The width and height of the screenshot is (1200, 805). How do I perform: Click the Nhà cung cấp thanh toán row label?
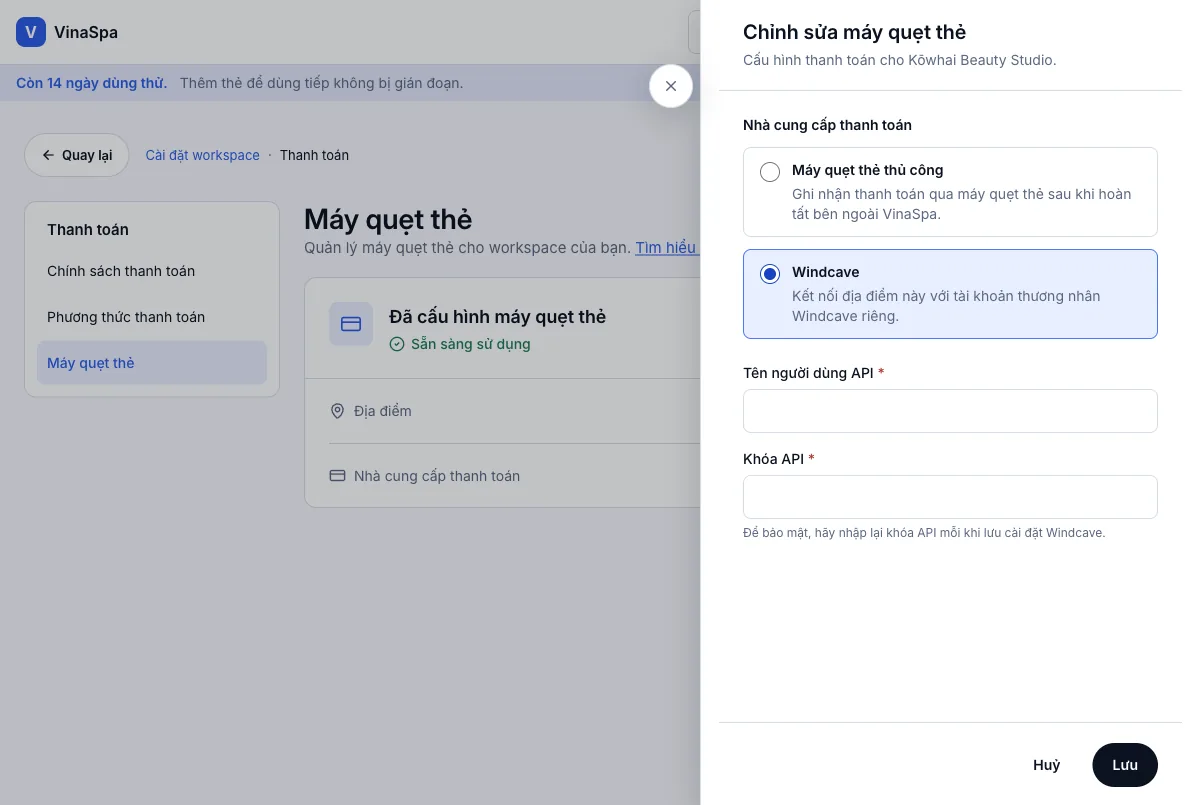(437, 476)
